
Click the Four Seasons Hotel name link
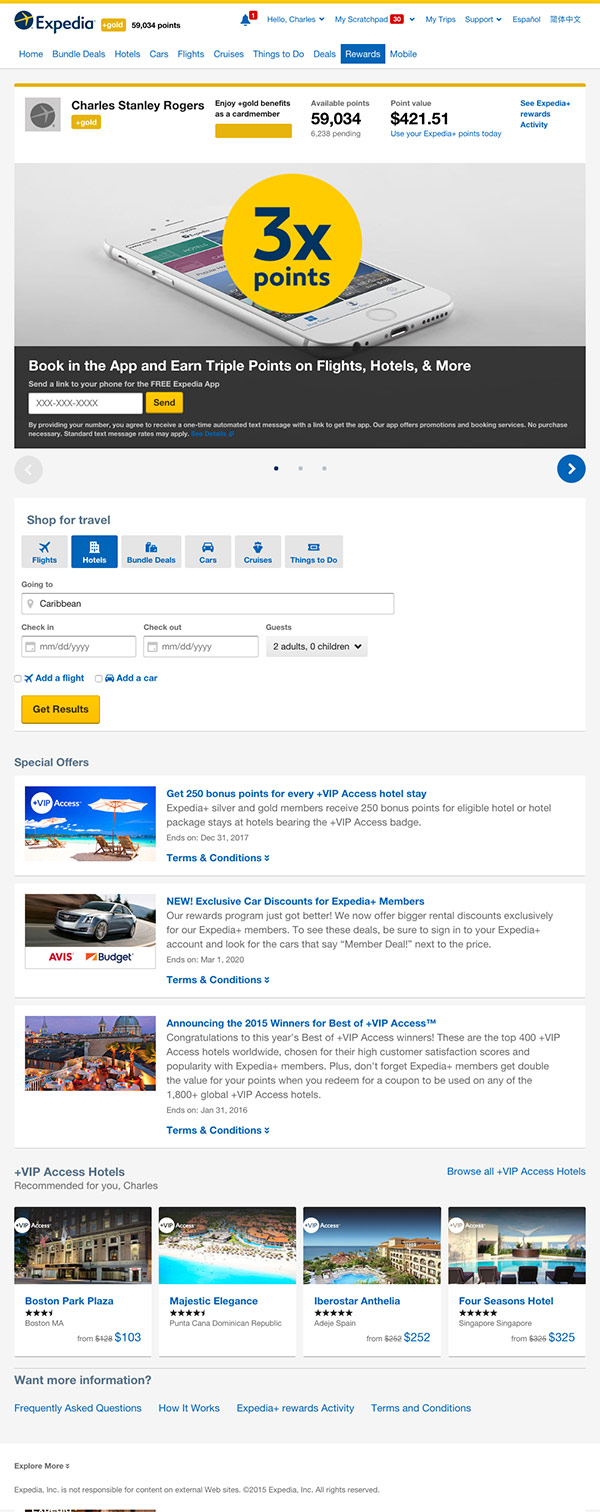[506, 1301]
